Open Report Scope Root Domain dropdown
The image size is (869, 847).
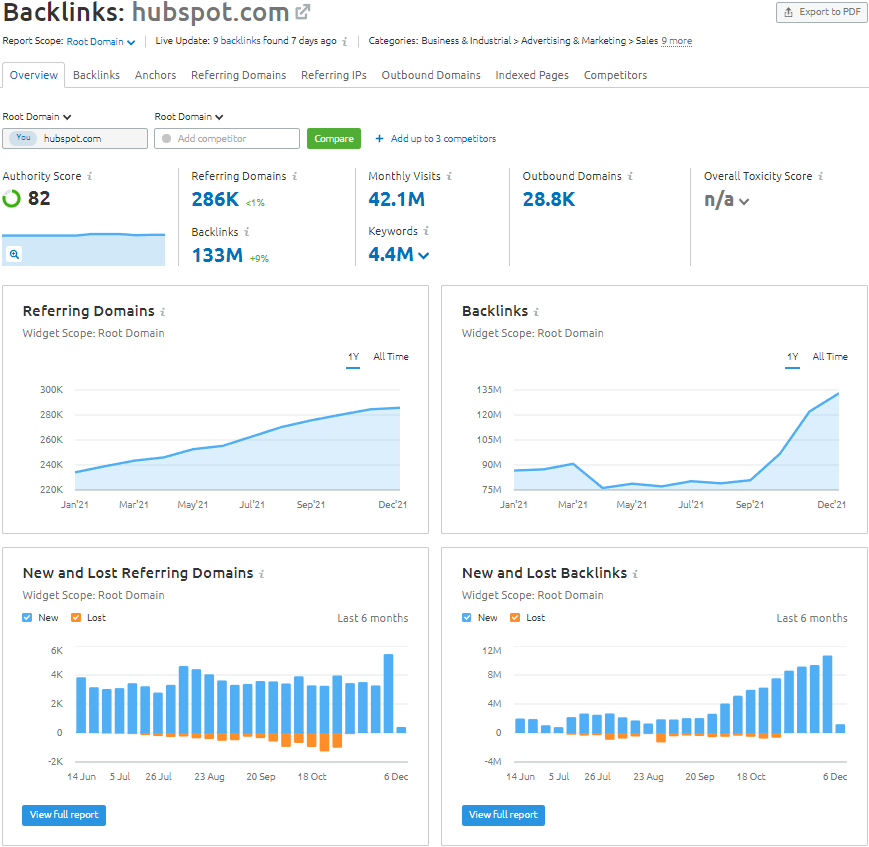(x=100, y=42)
